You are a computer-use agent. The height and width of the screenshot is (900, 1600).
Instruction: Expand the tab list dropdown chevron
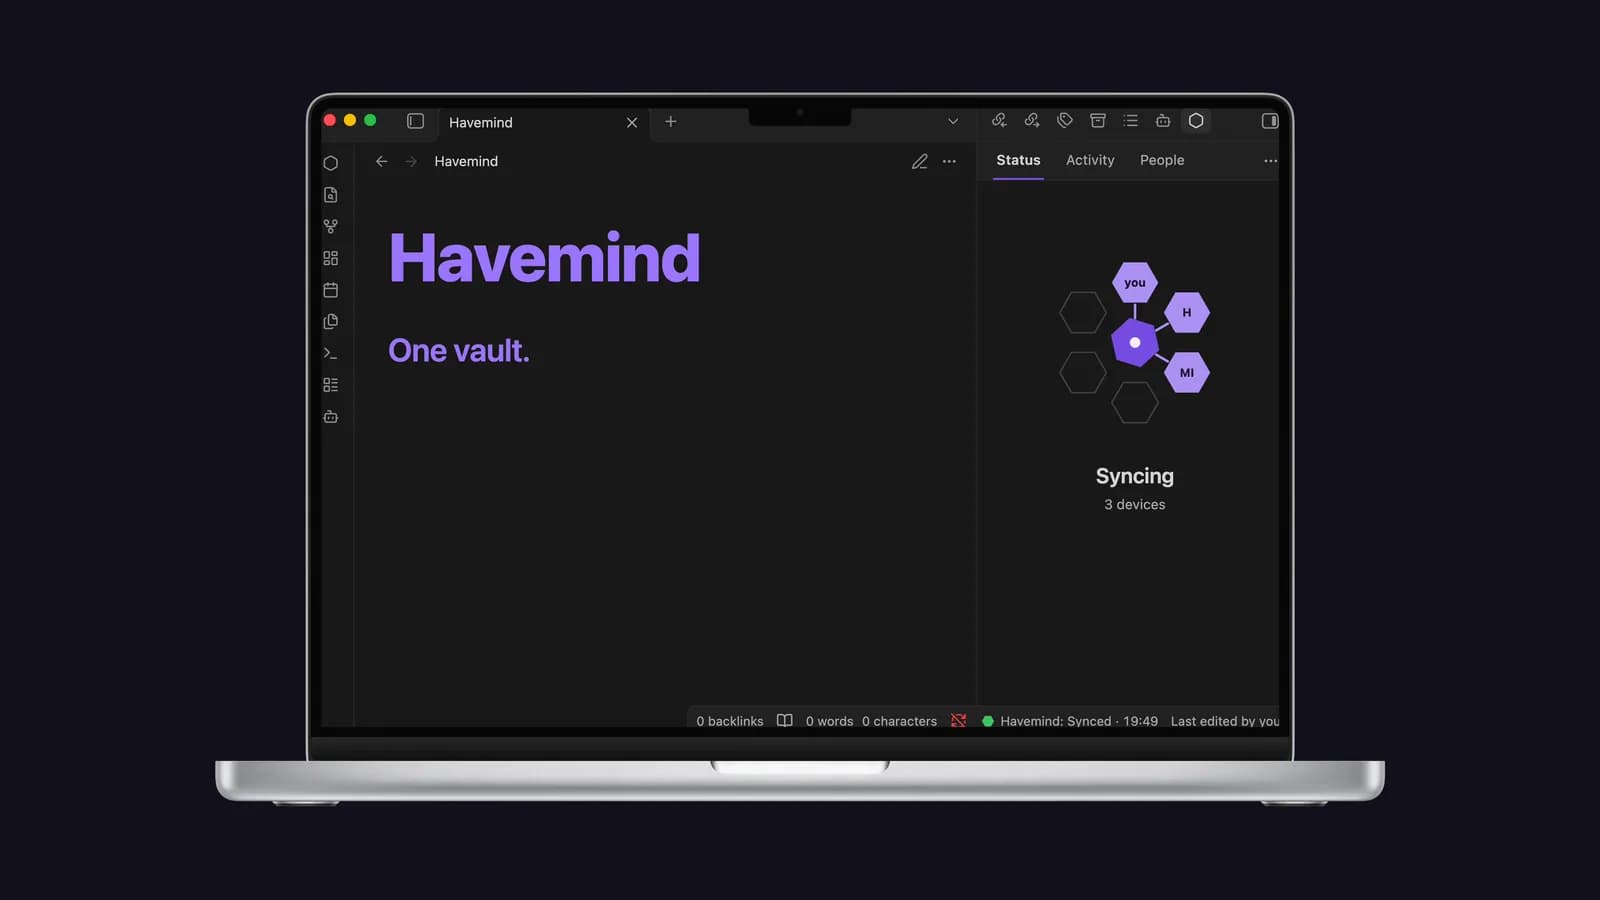pyautogui.click(x=953, y=121)
